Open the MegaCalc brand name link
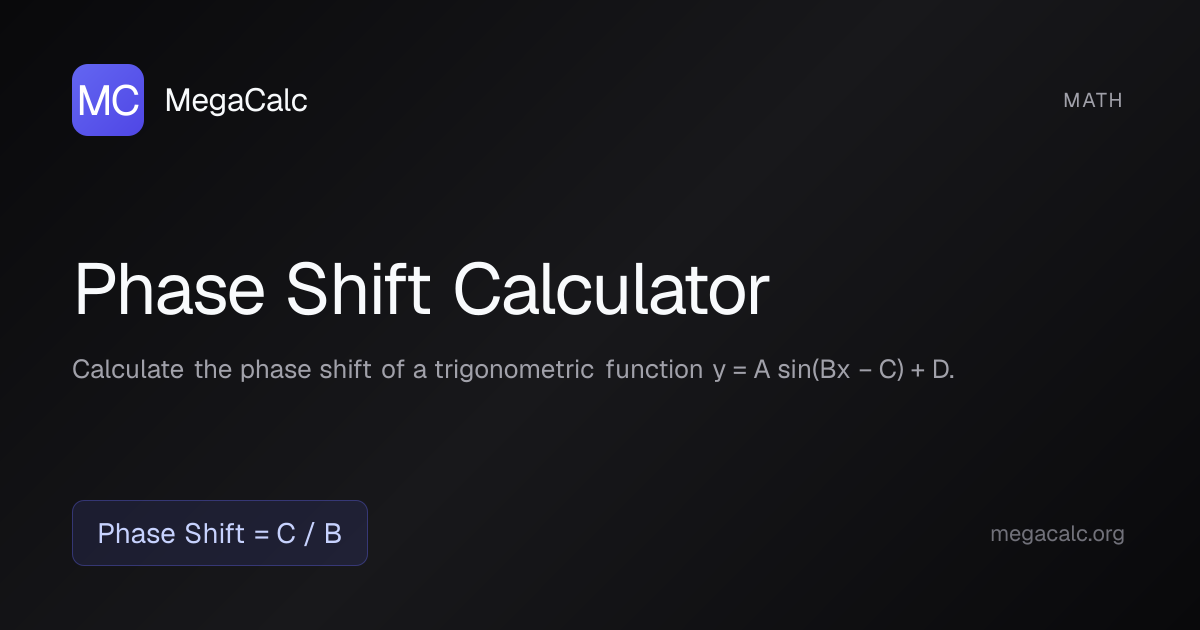The height and width of the screenshot is (630, 1200). pyautogui.click(x=235, y=100)
